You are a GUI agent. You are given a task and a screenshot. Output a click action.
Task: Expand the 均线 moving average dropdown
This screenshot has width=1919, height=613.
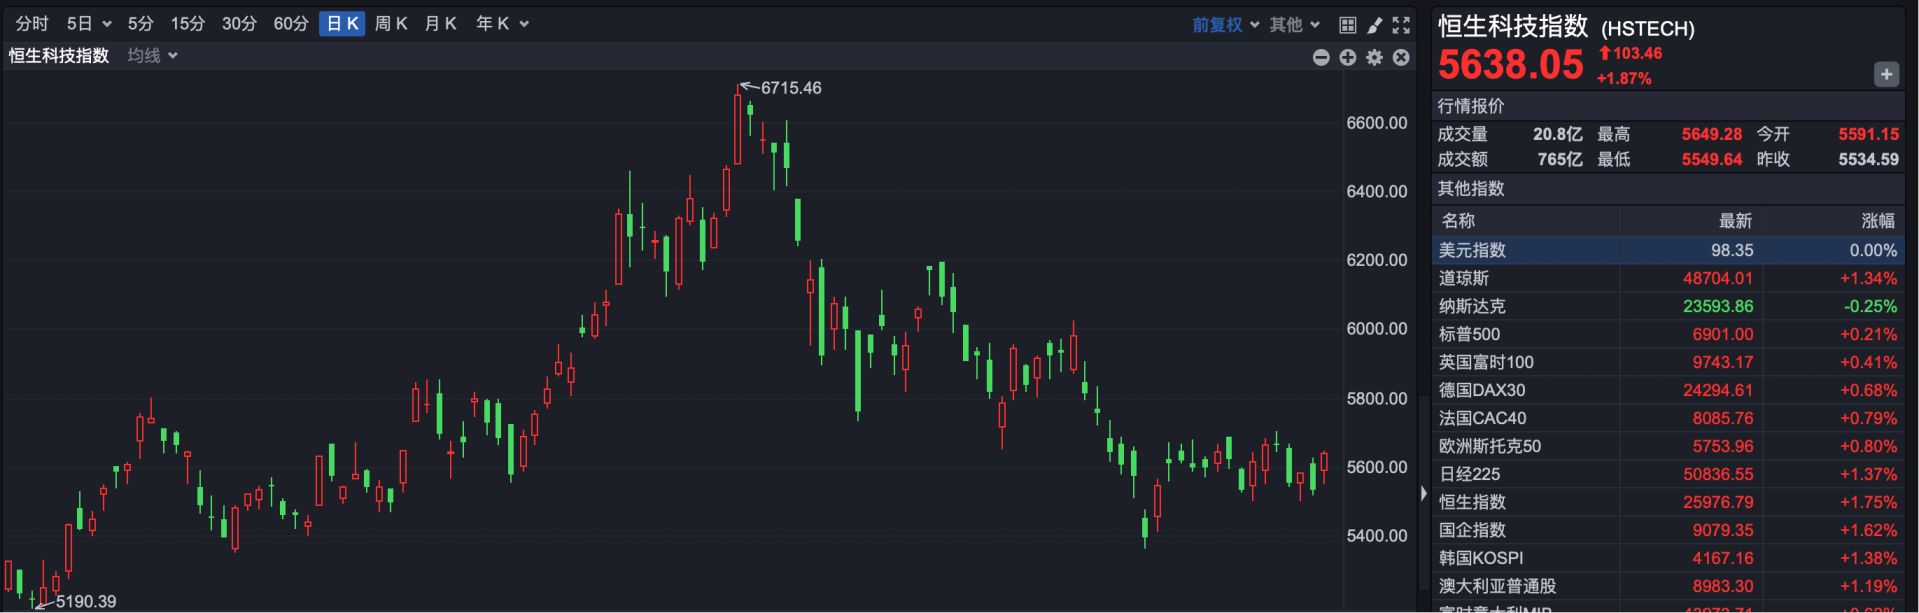(152, 56)
